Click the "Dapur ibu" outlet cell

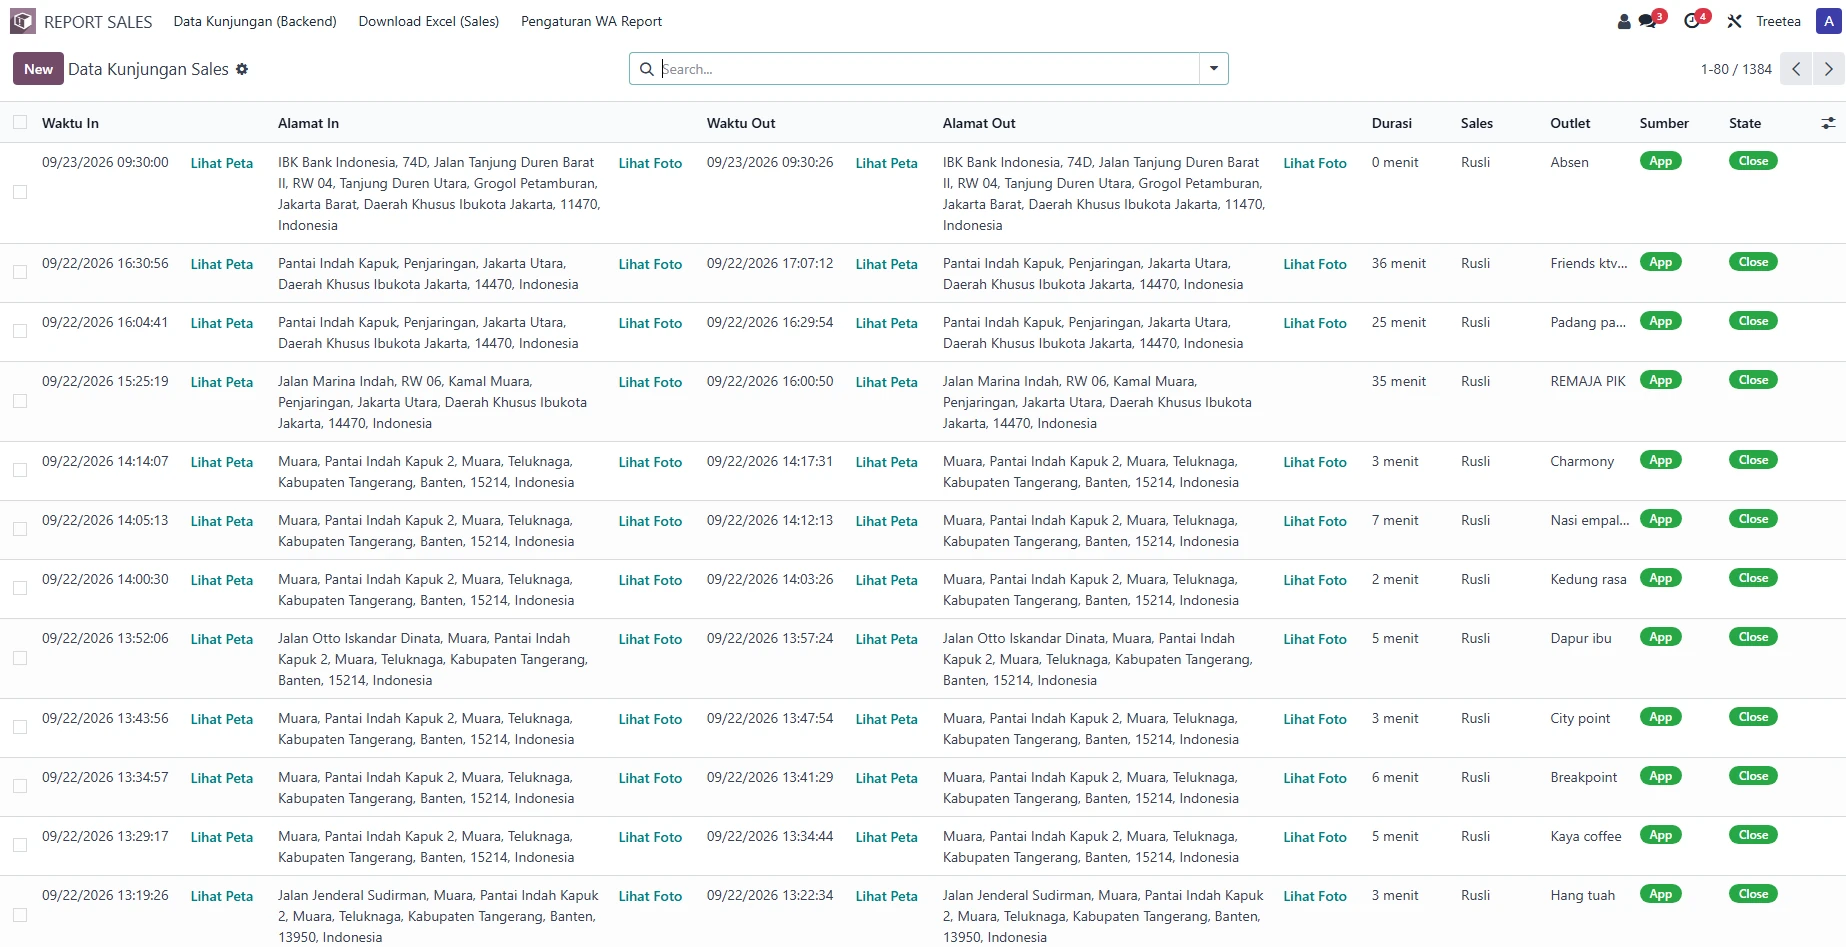[x=1580, y=638]
